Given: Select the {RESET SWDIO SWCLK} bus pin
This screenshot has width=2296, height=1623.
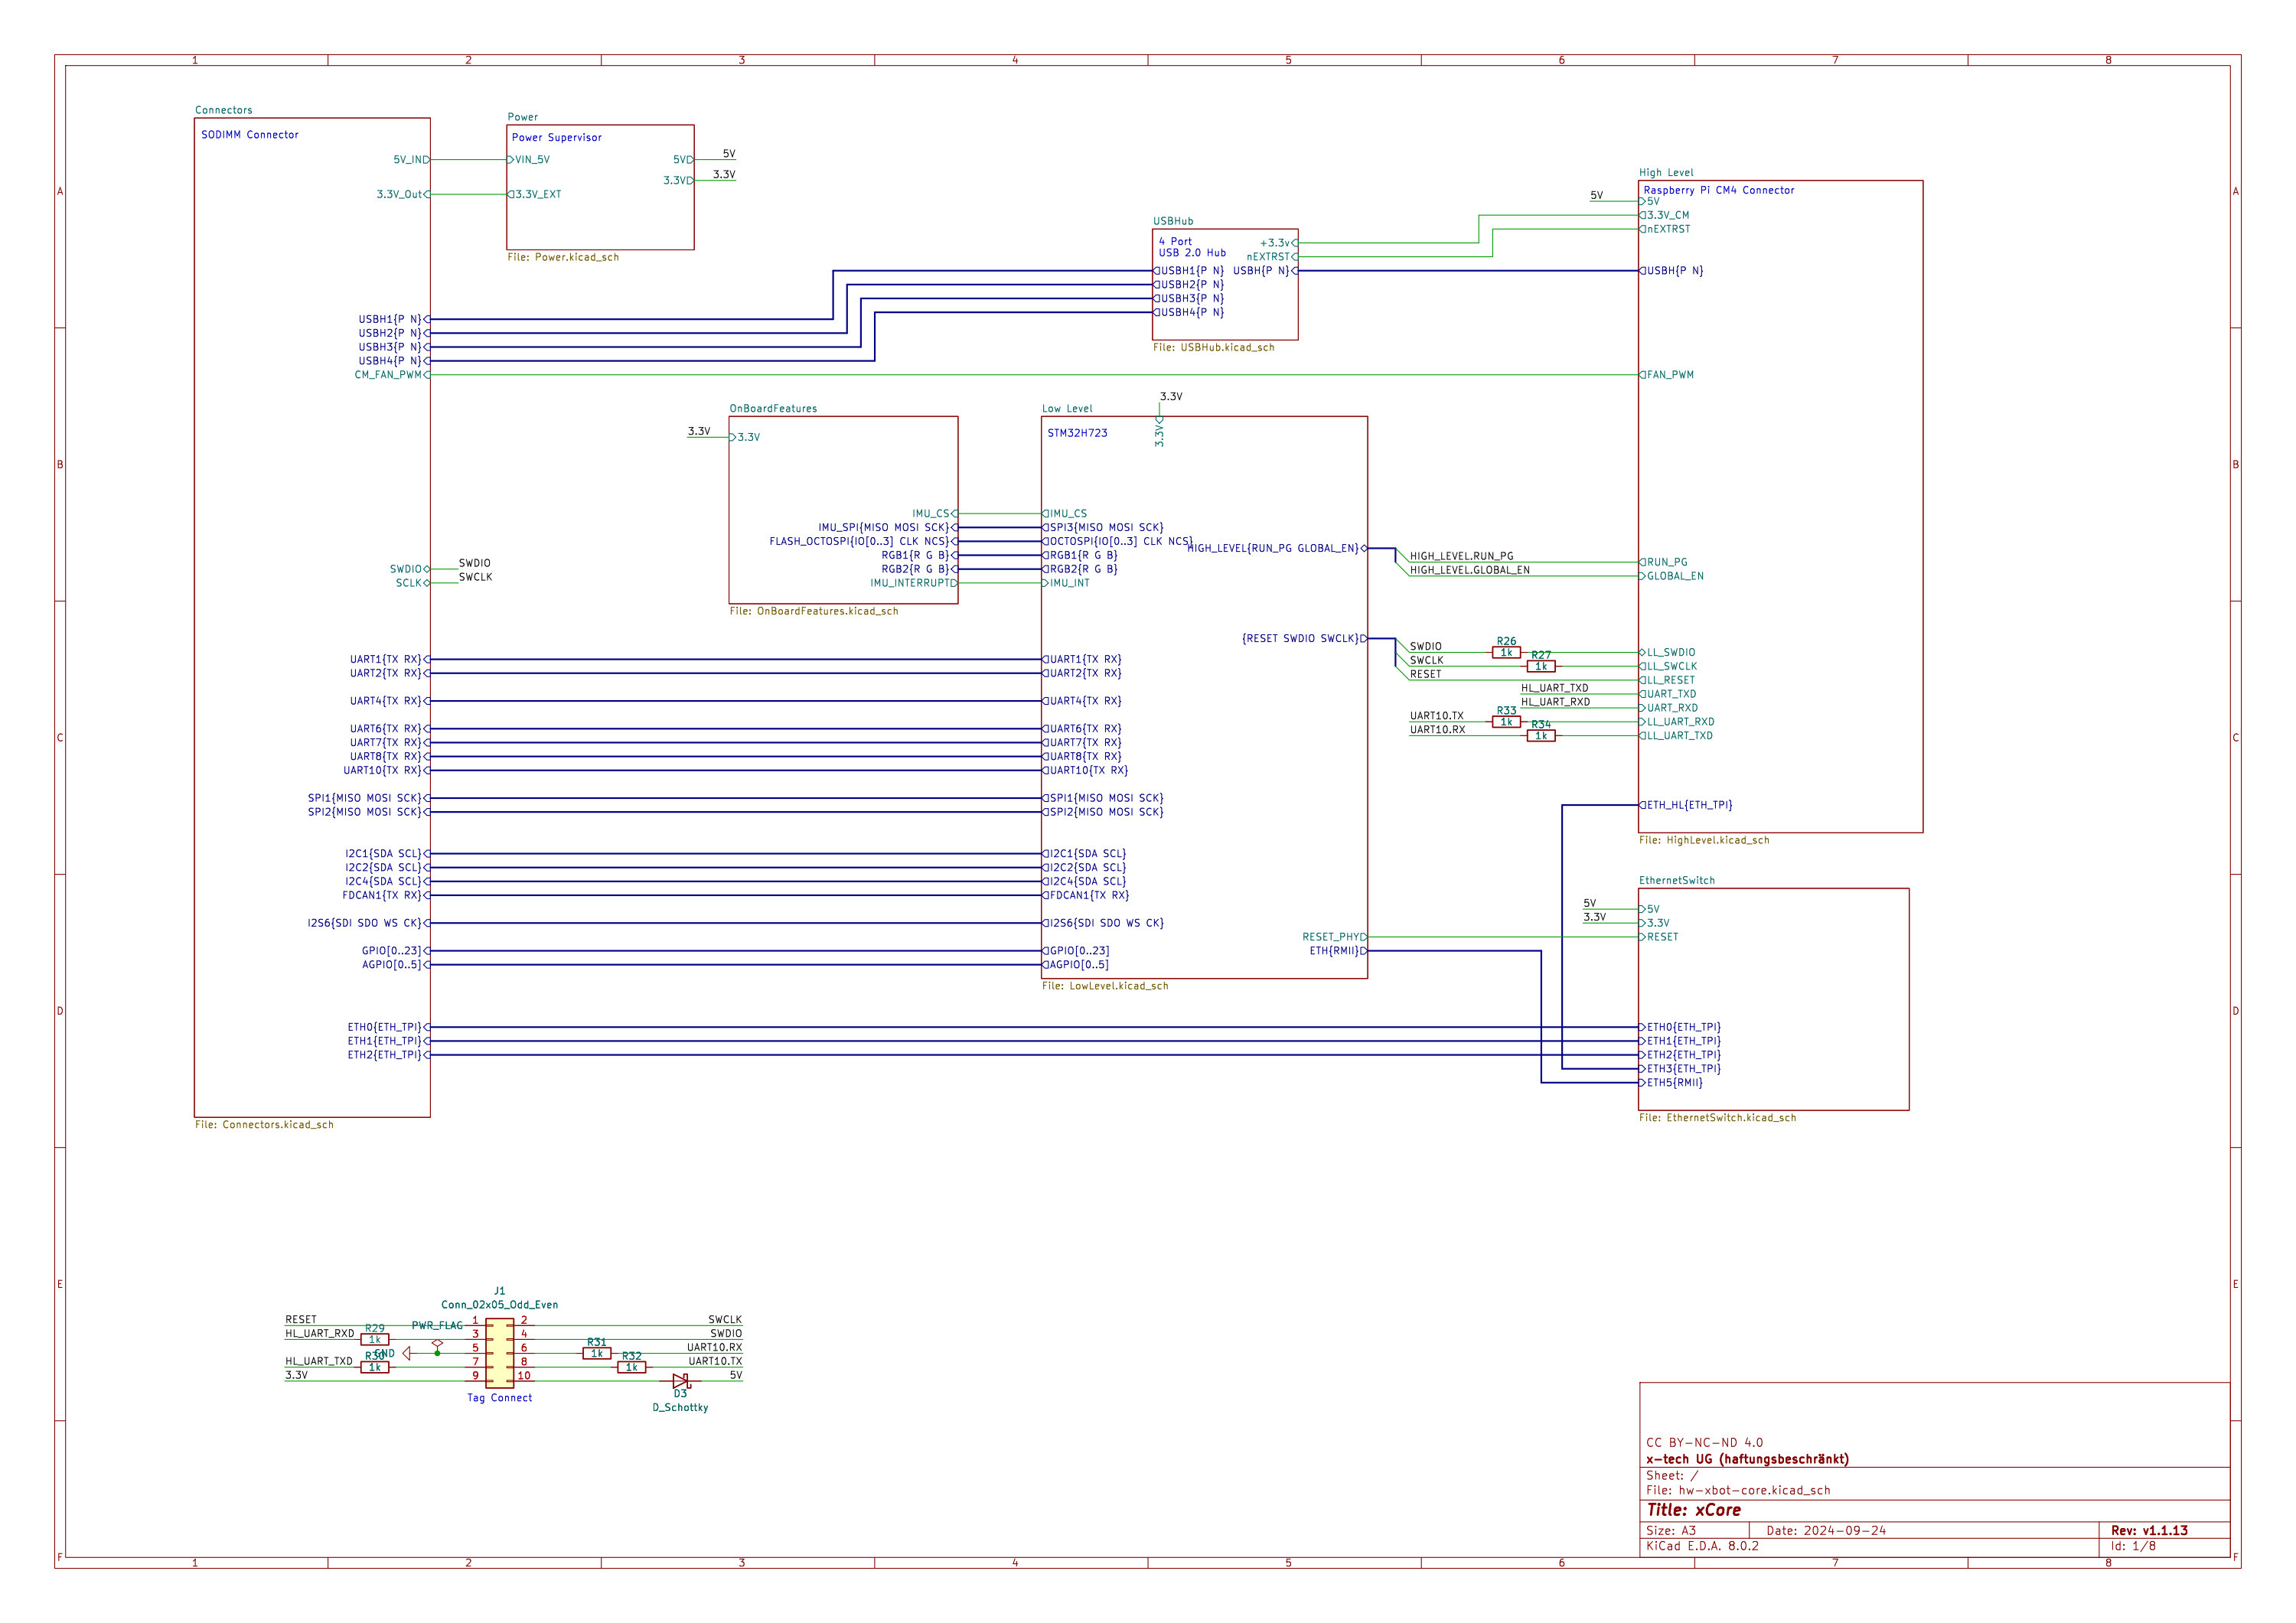Looking at the screenshot, I should point(1305,638).
